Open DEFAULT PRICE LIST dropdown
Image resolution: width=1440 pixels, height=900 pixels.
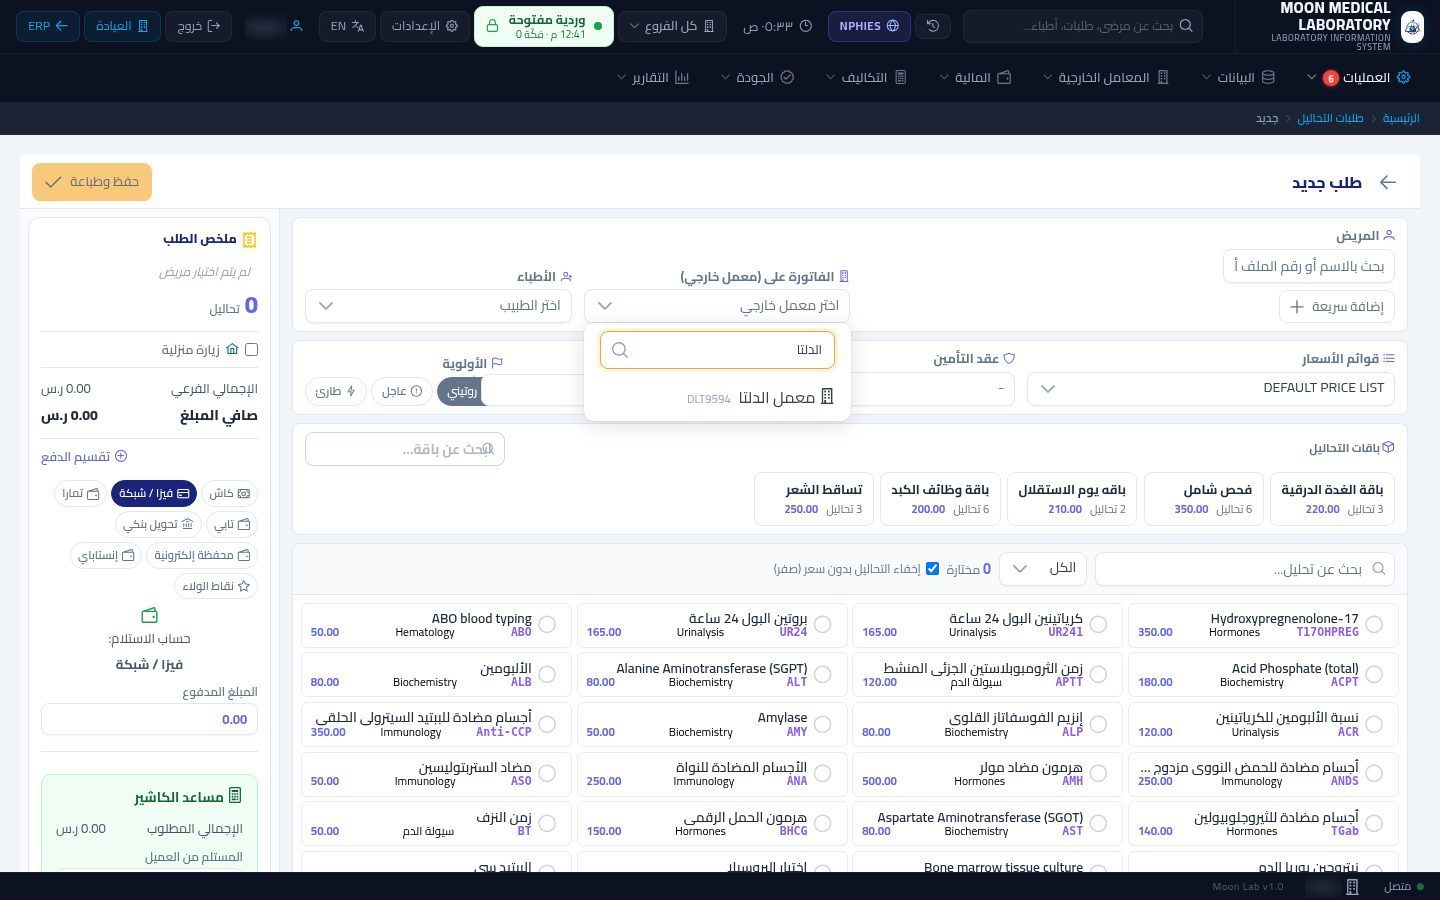pyautogui.click(x=1211, y=388)
